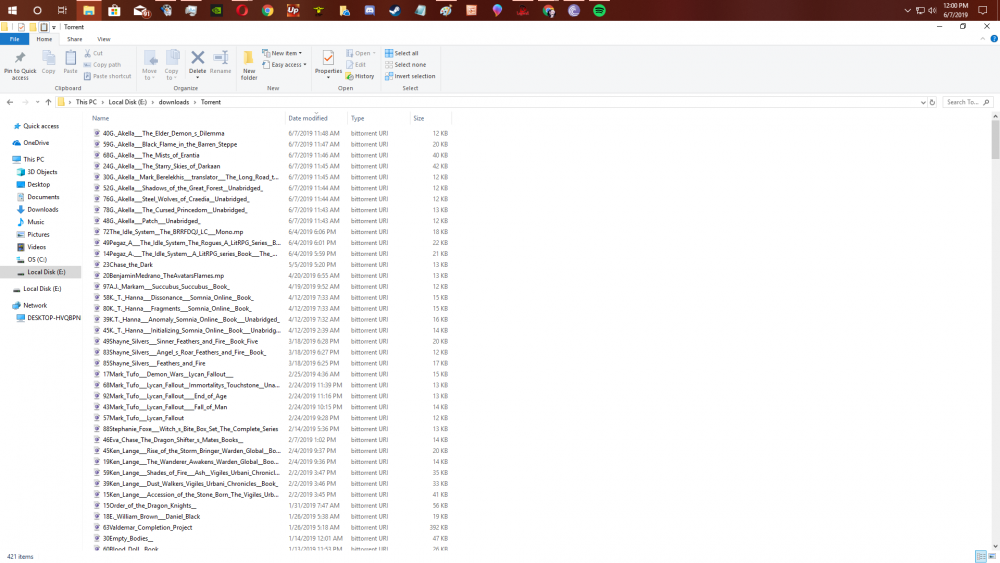Click the Search Torrent field
The image size is (1000, 563).
pos(967,102)
